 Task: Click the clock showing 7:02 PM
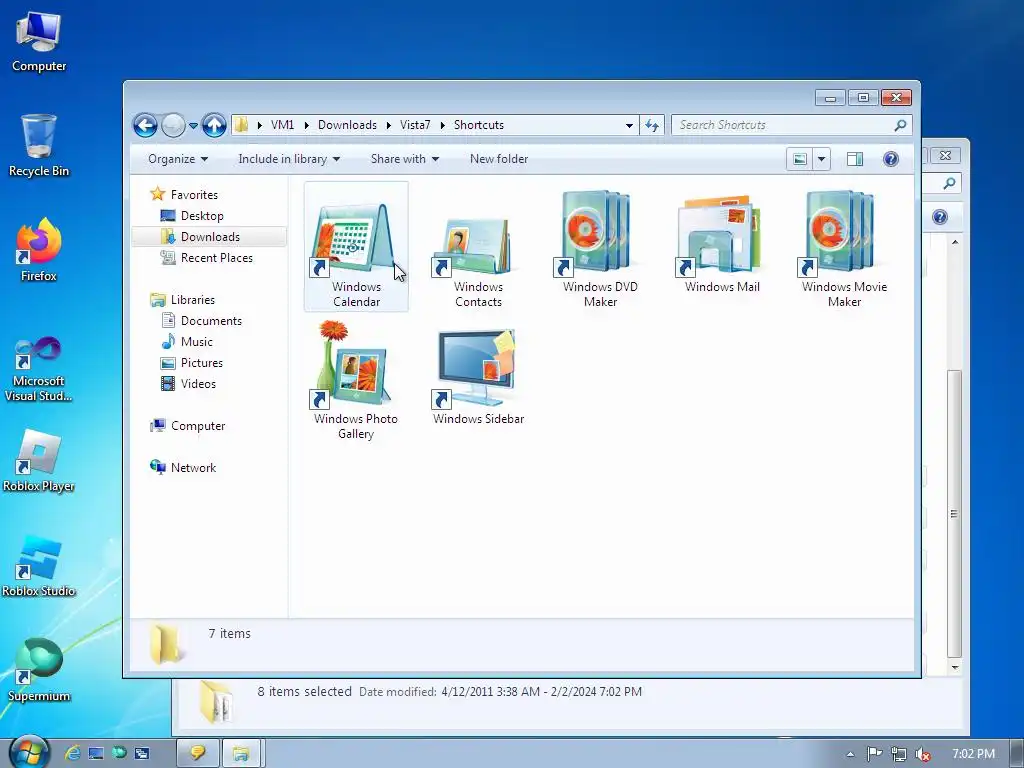pyautogui.click(x=973, y=754)
